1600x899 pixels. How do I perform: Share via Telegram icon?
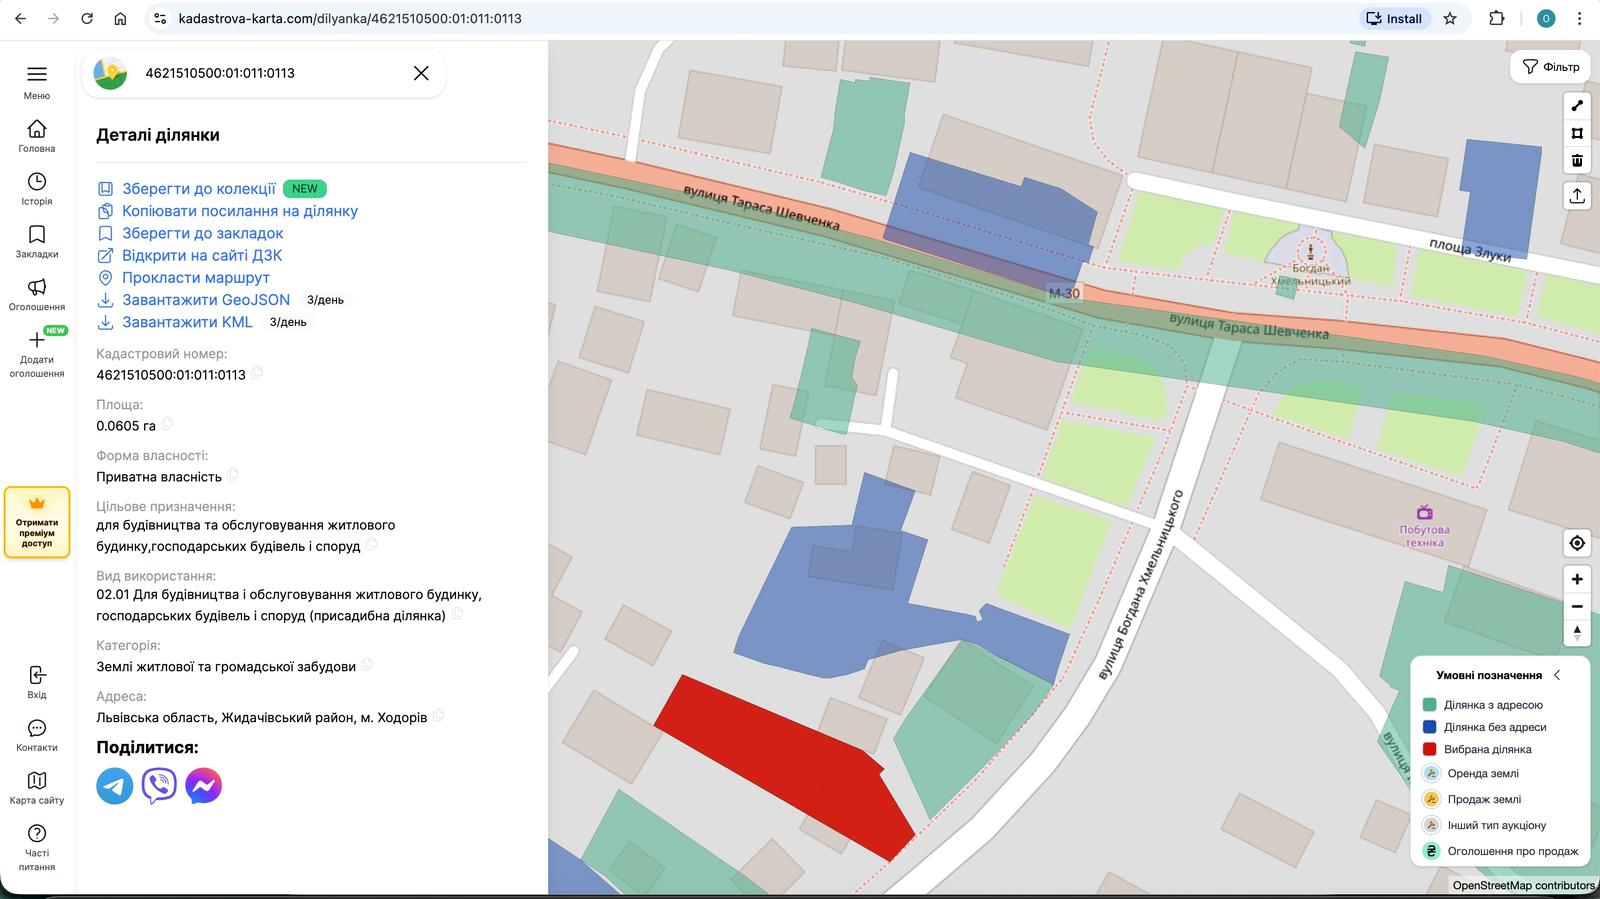[115, 786]
